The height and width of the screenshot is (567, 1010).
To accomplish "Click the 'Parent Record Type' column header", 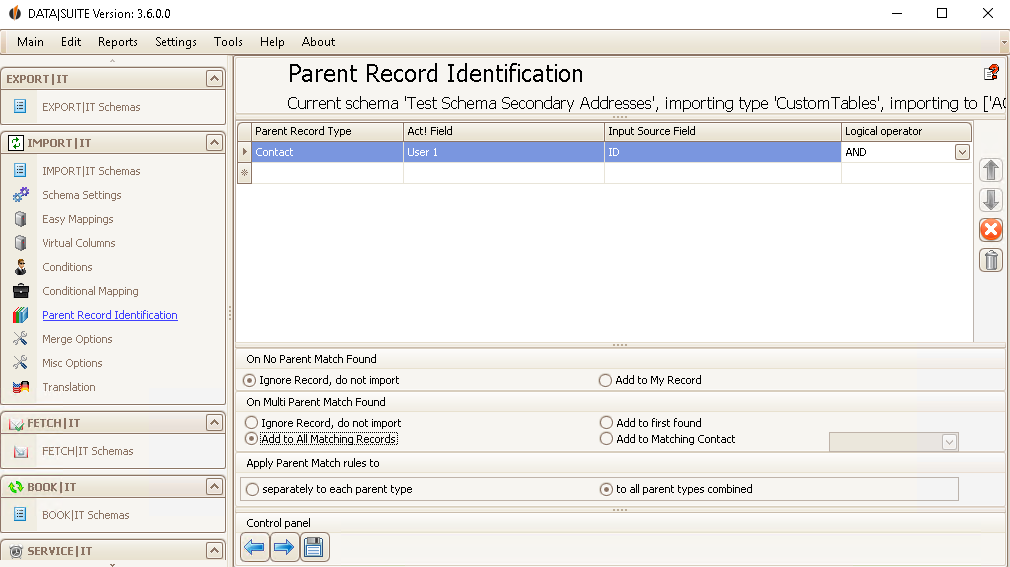I will pos(327,131).
